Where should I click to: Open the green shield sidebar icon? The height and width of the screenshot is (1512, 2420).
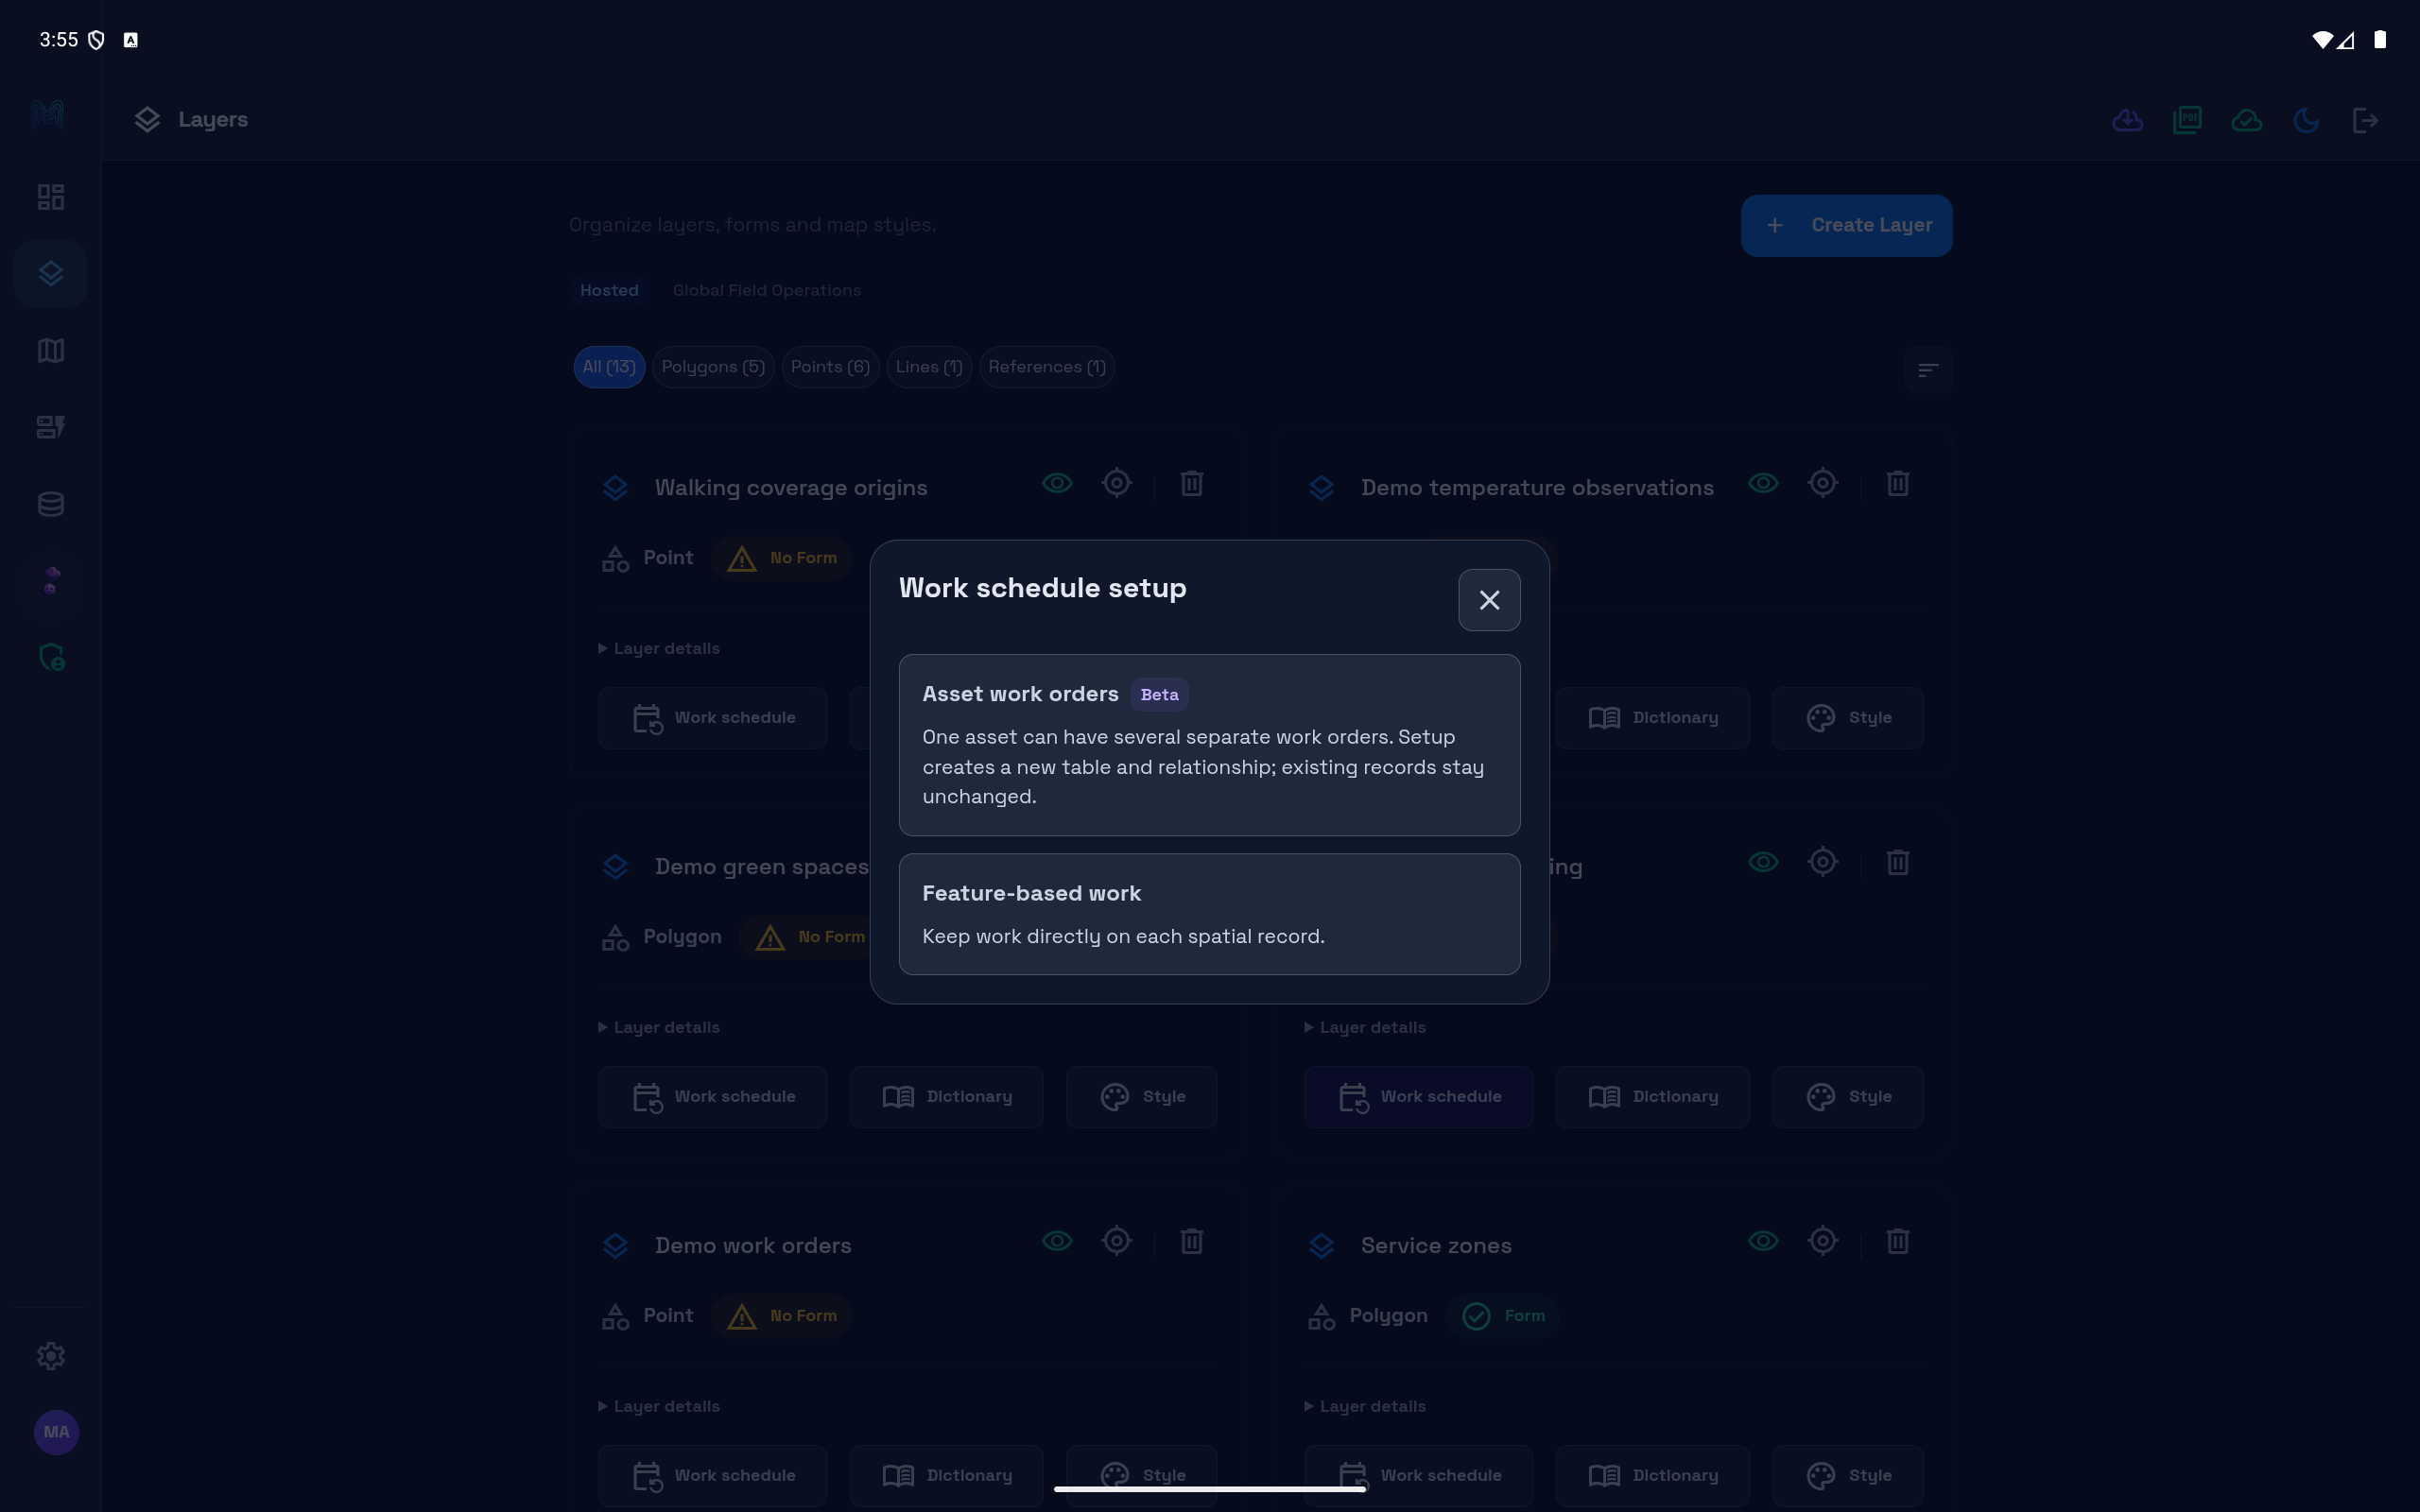coord(51,657)
